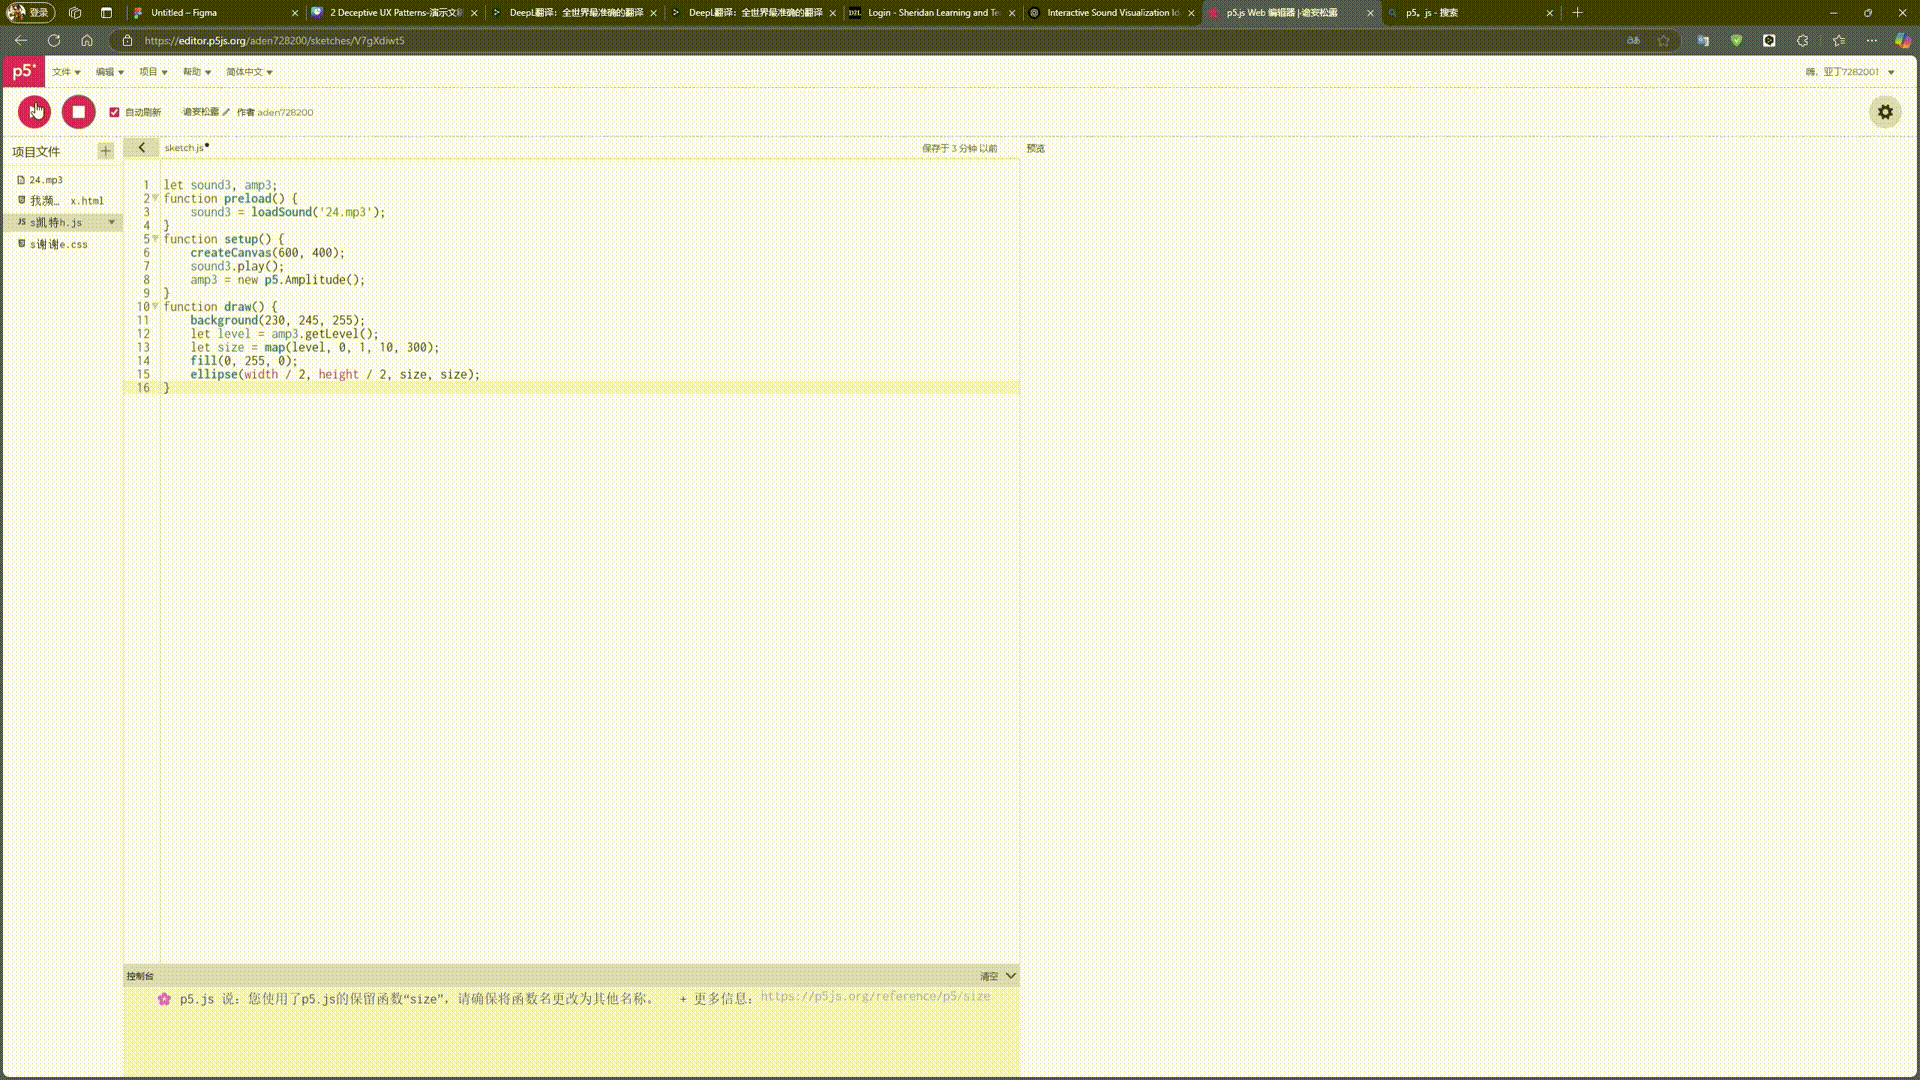Image resolution: width=1920 pixels, height=1080 pixels.
Task: Toggle the auto-refresh checkbox
Action: pyautogui.click(x=114, y=112)
